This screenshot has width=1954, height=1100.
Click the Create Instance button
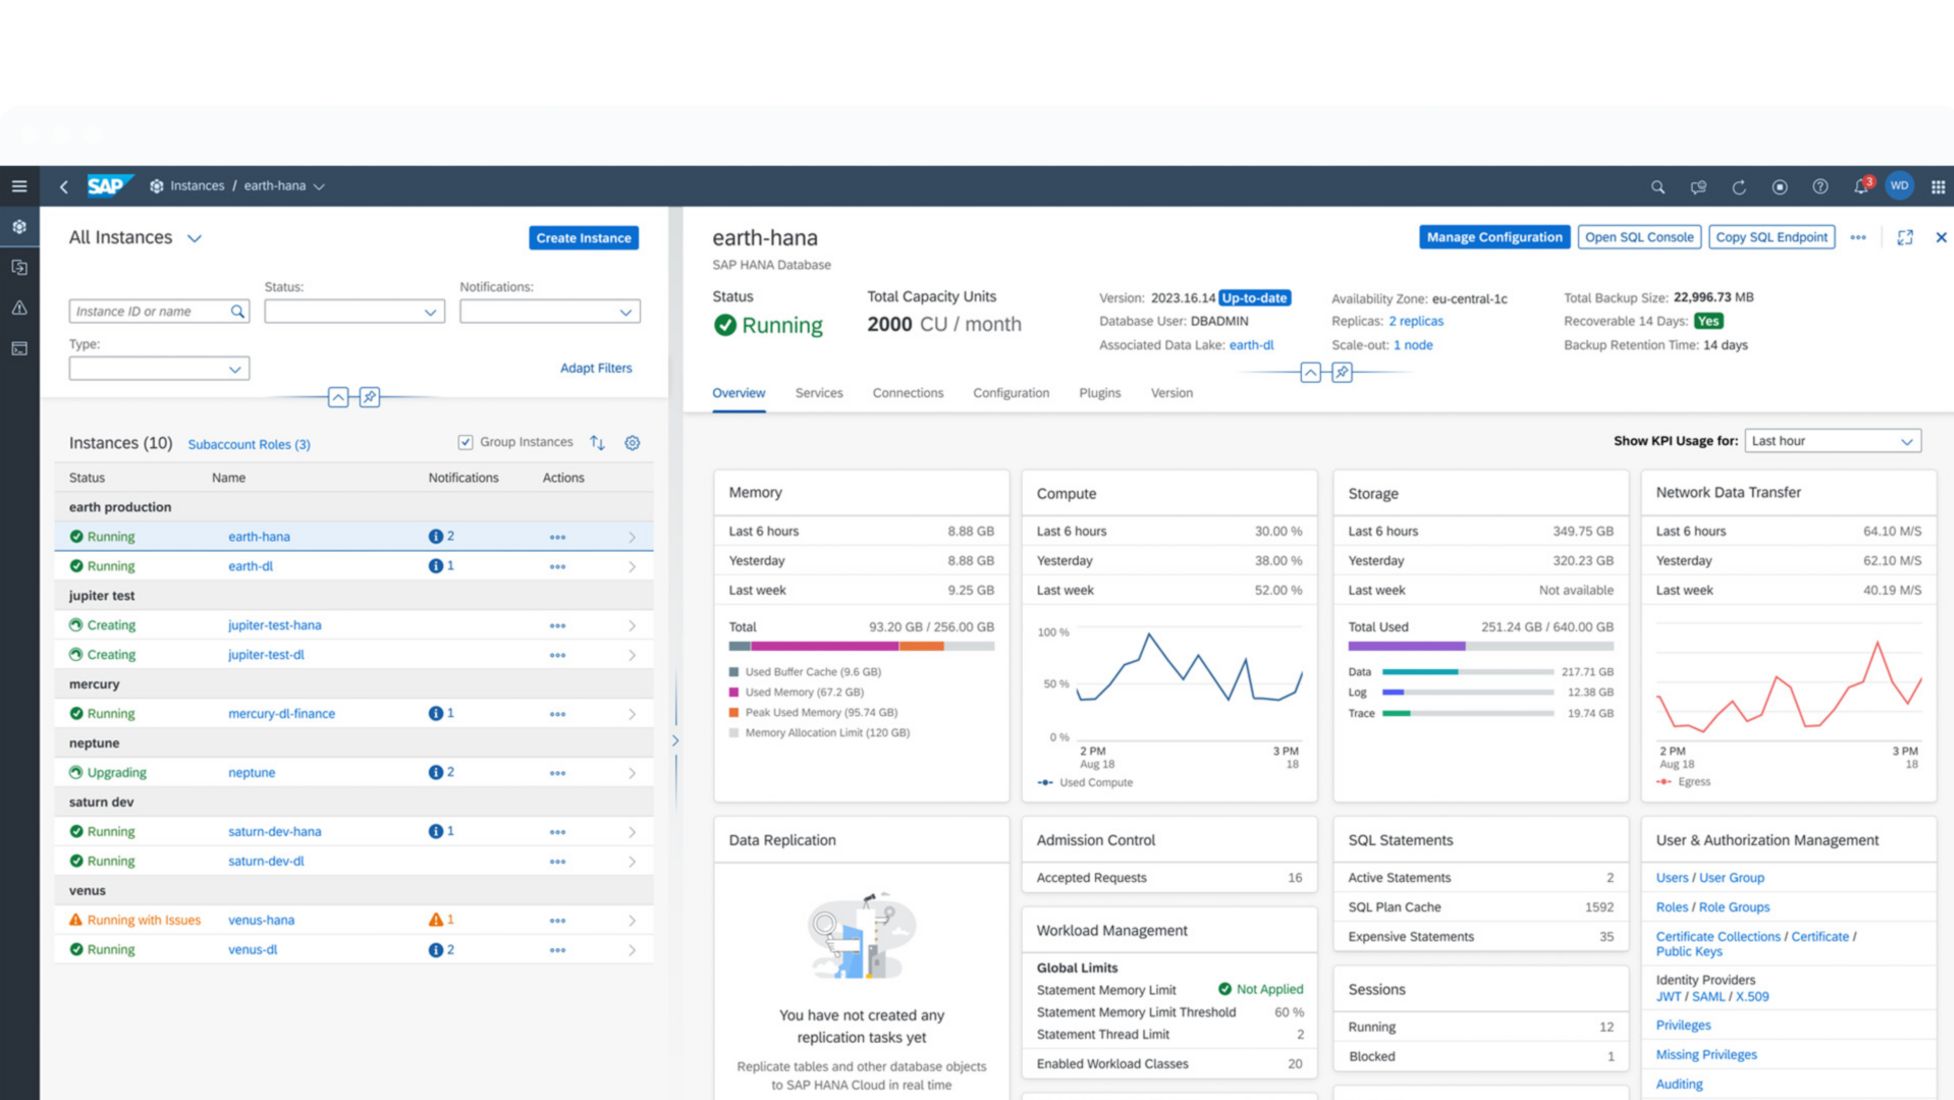point(583,238)
